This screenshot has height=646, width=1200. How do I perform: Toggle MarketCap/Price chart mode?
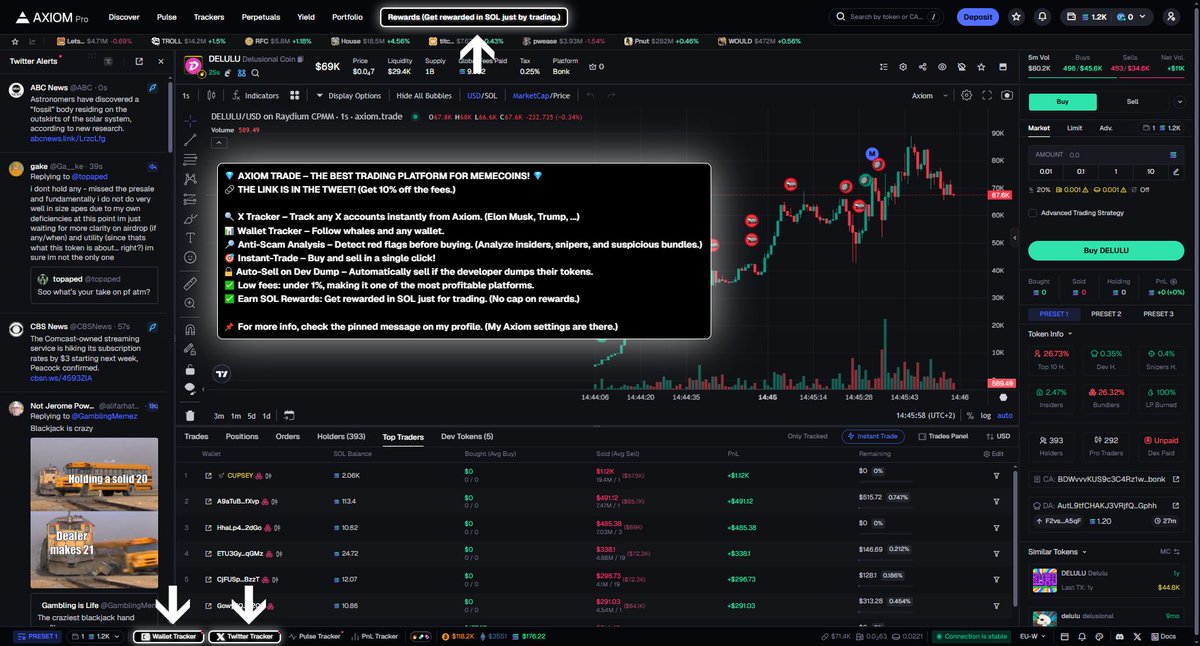click(x=541, y=96)
